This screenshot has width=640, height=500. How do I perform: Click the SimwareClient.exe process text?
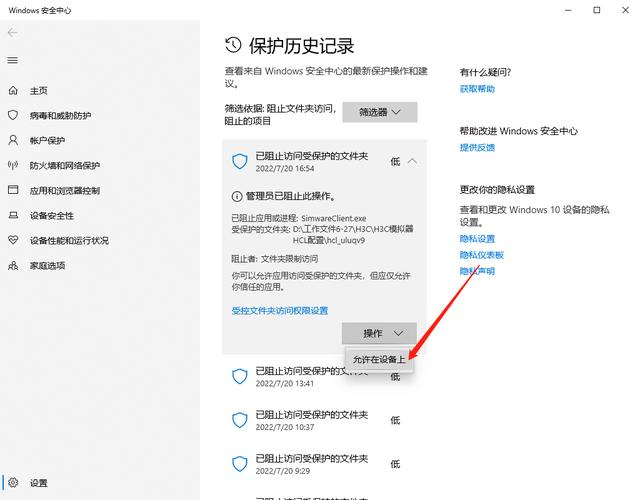pos(333,218)
